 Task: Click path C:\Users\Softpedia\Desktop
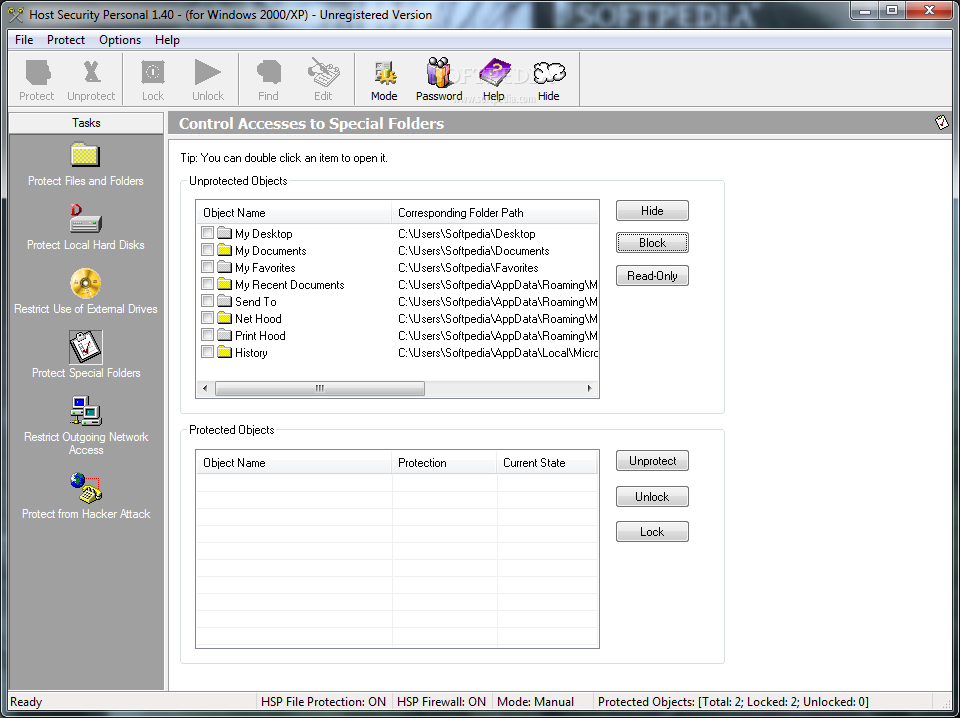pos(467,233)
